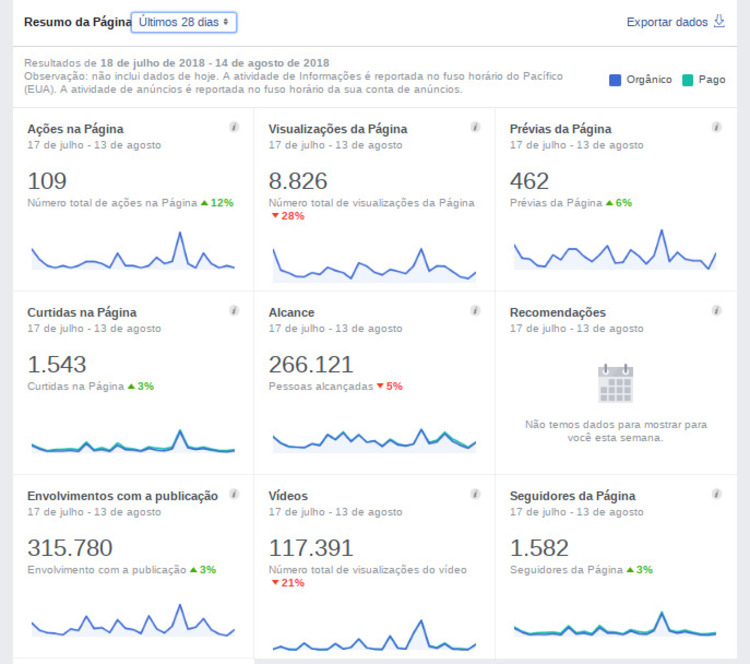Click info icon on Prévias da Página card

[716, 127]
